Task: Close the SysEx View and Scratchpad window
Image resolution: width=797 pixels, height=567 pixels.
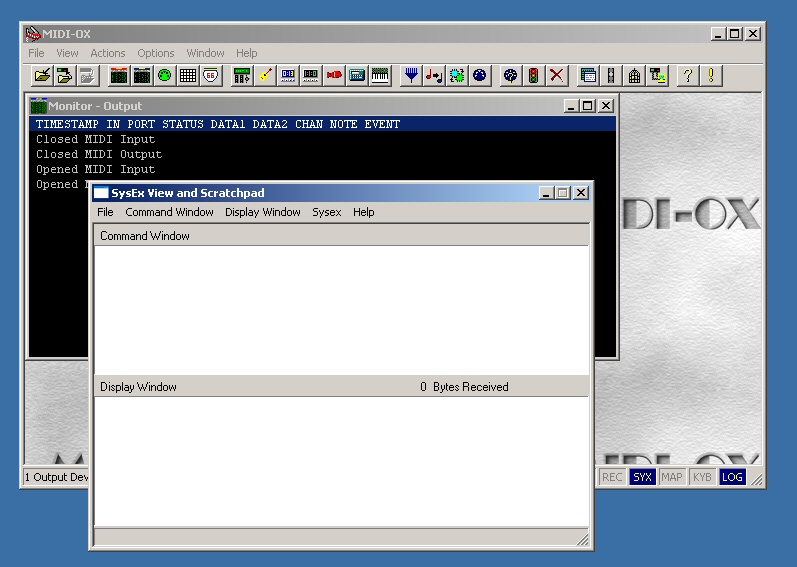Action: 580,193
